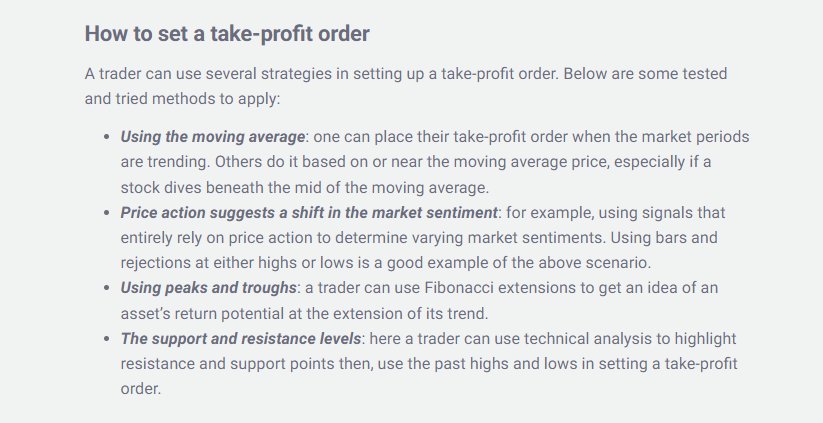
Task: Click the second bullet point dot
Action: [x=108, y=212]
